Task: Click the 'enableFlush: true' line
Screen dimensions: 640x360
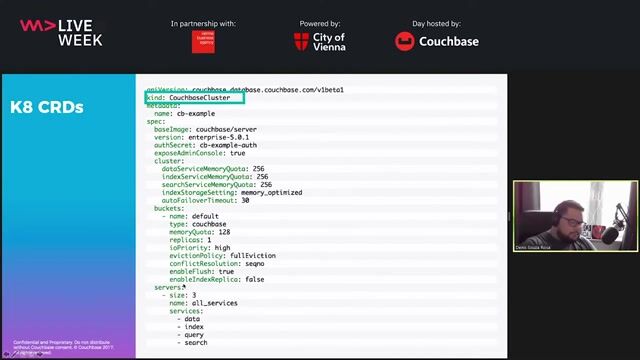Action: pos(202,271)
